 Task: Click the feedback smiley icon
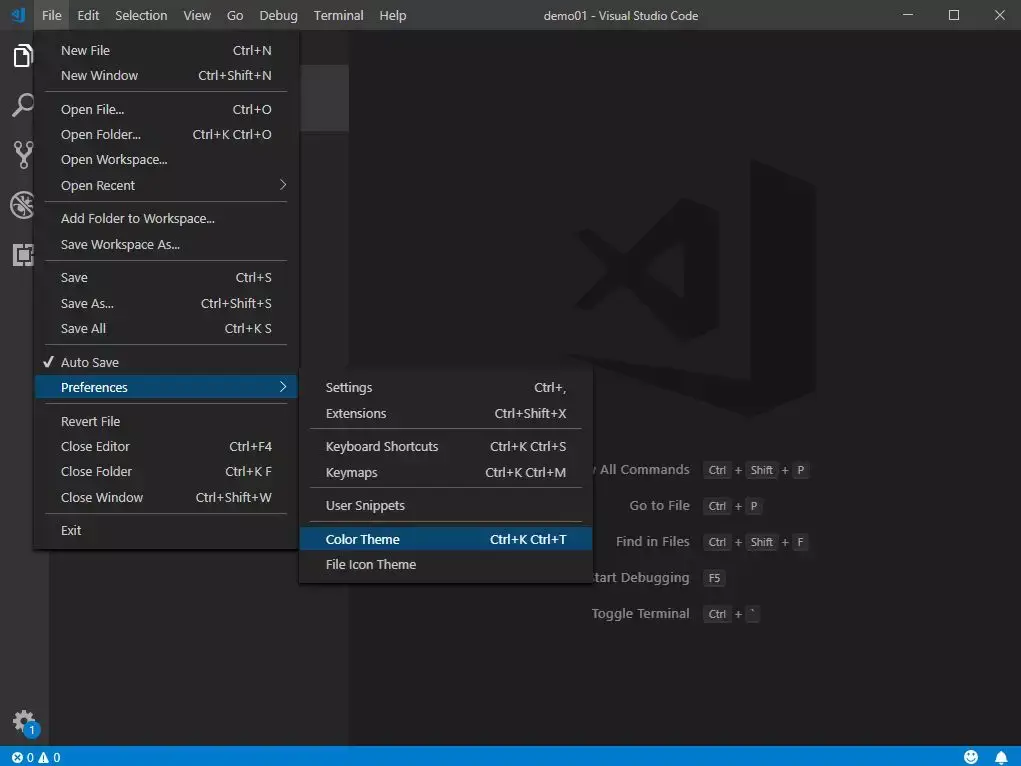click(x=971, y=757)
